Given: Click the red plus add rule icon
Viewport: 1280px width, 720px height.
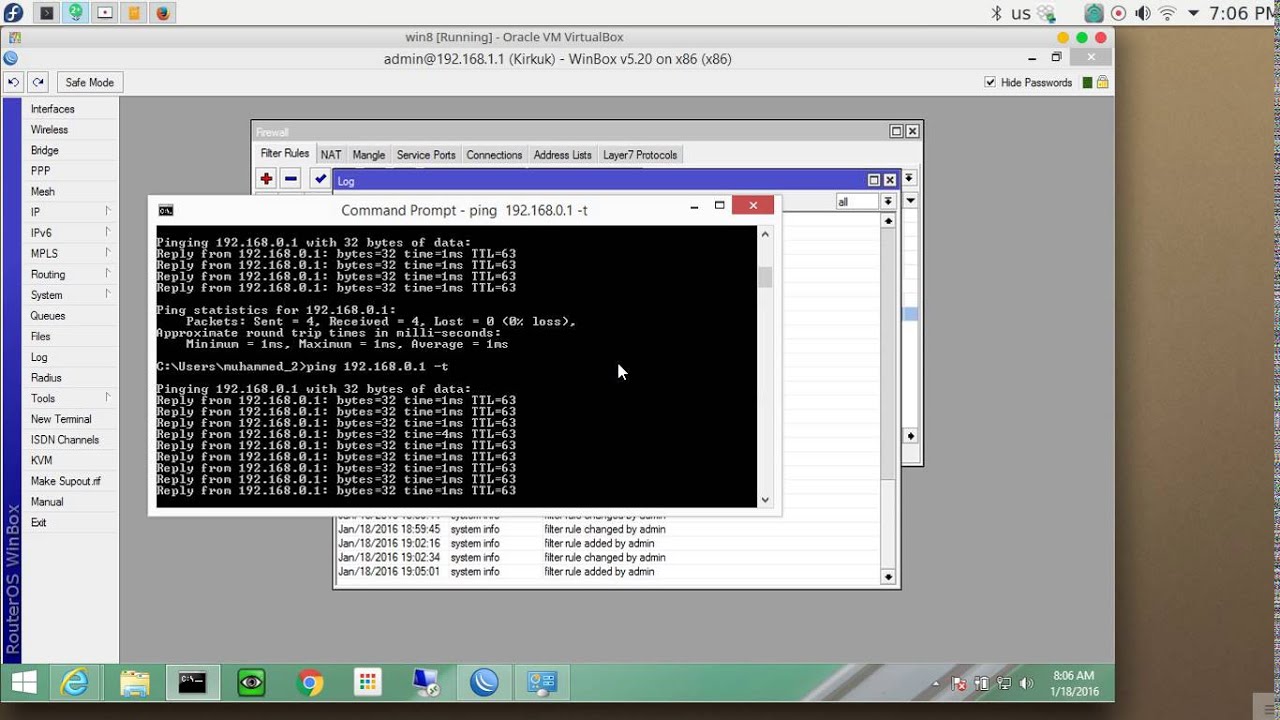Looking at the screenshot, I should pos(266,179).
